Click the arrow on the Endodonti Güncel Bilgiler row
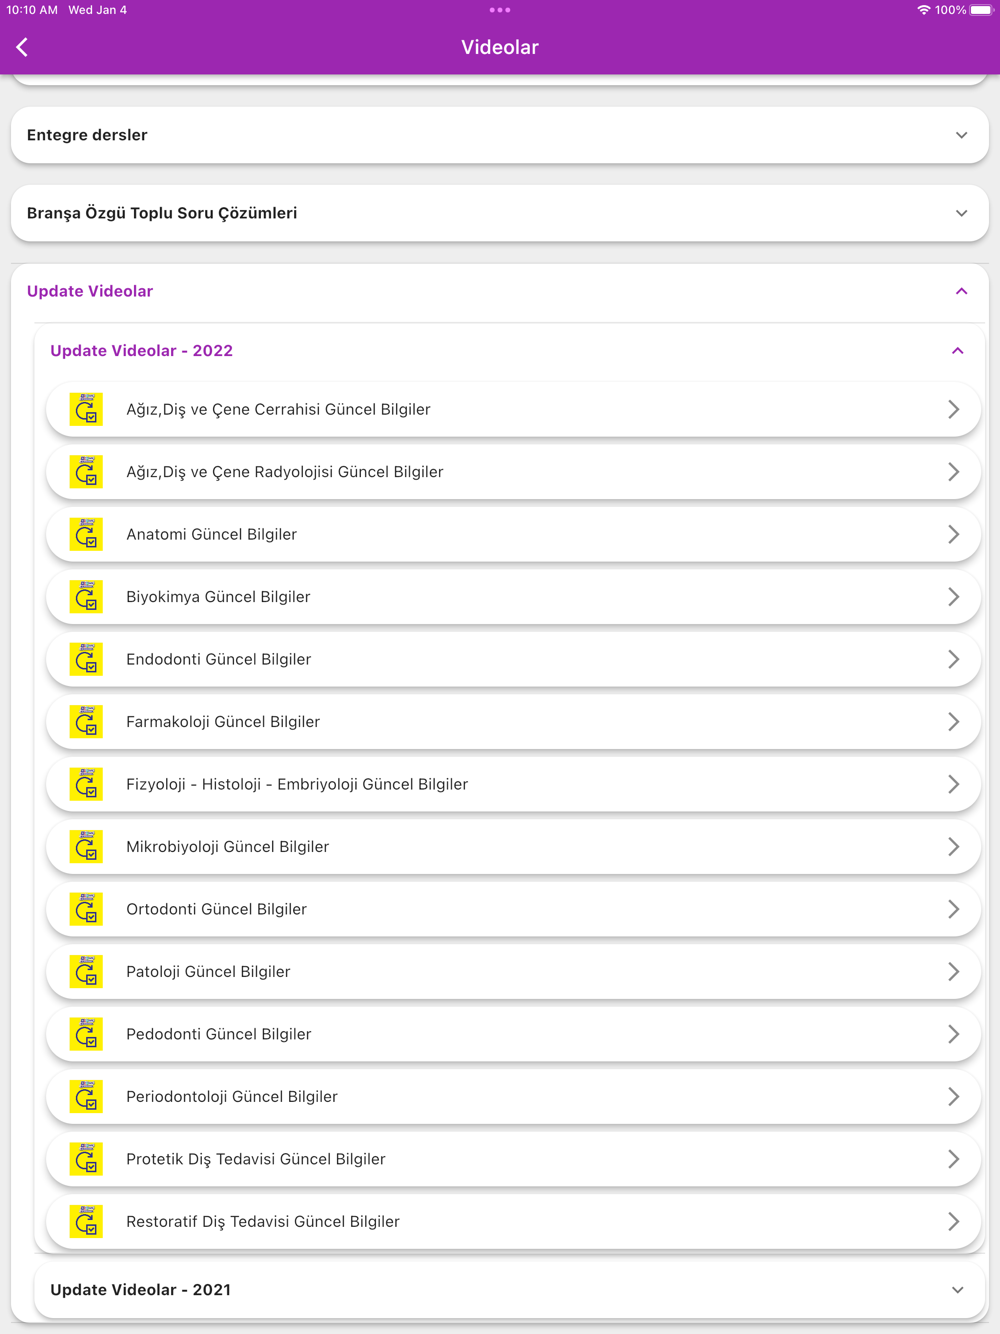The width and height of the screenshot is (1000, 1334). click(x=953, y=659)
